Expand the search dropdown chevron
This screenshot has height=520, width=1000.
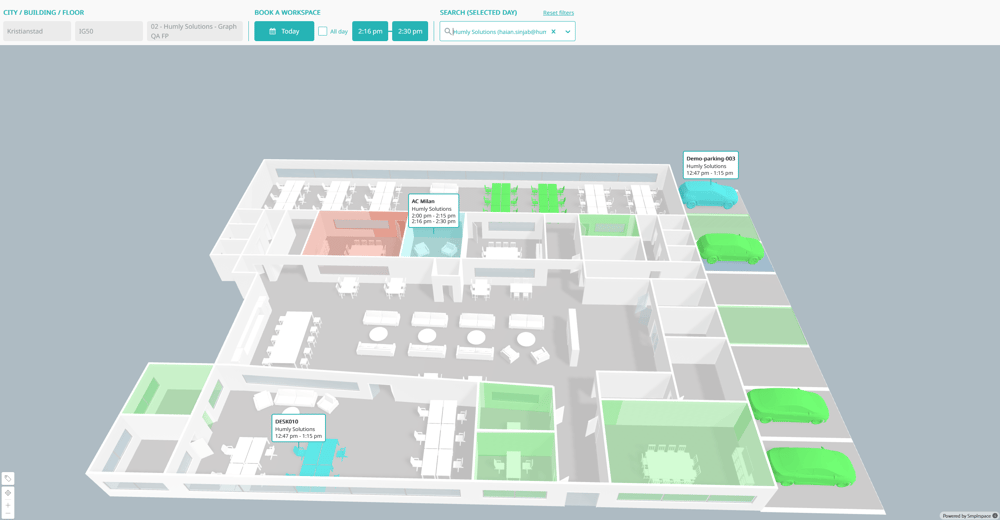pyautogui.click(x=568, y=31)
